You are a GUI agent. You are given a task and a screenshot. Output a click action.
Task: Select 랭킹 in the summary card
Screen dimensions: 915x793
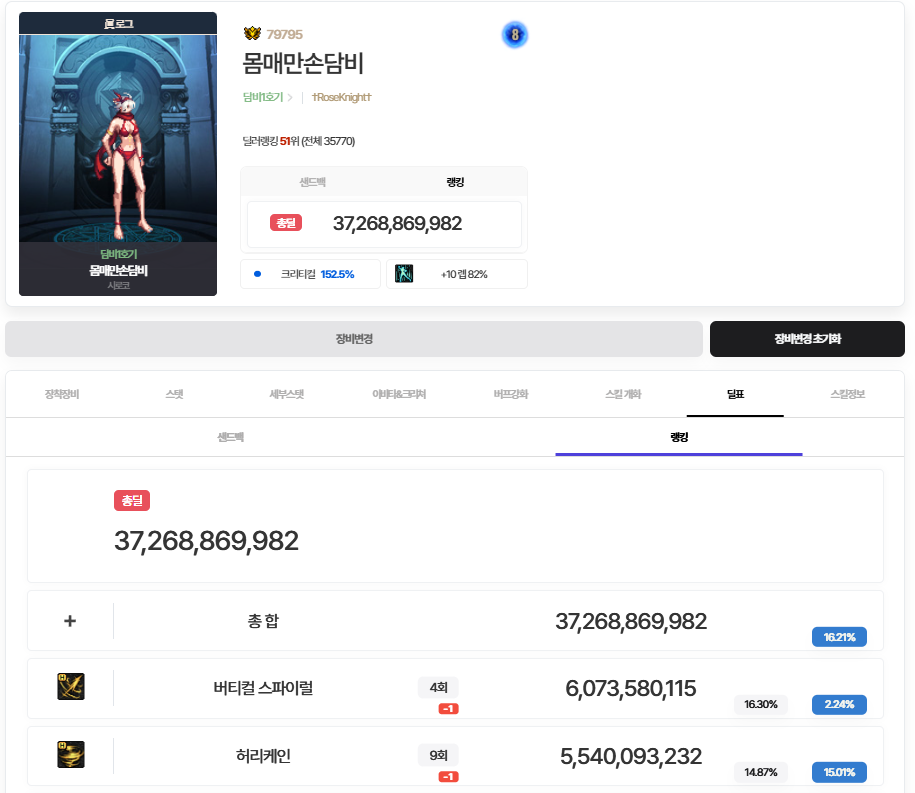455,182
